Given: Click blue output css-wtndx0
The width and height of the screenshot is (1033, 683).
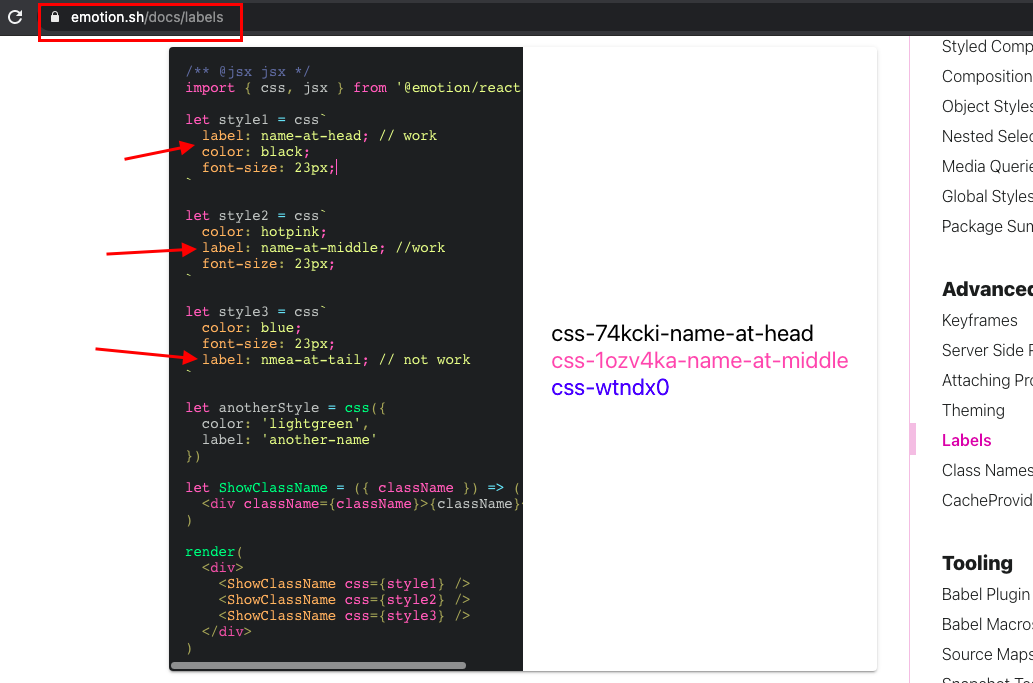Looking at the screenshot, I should tap(610, 388).
